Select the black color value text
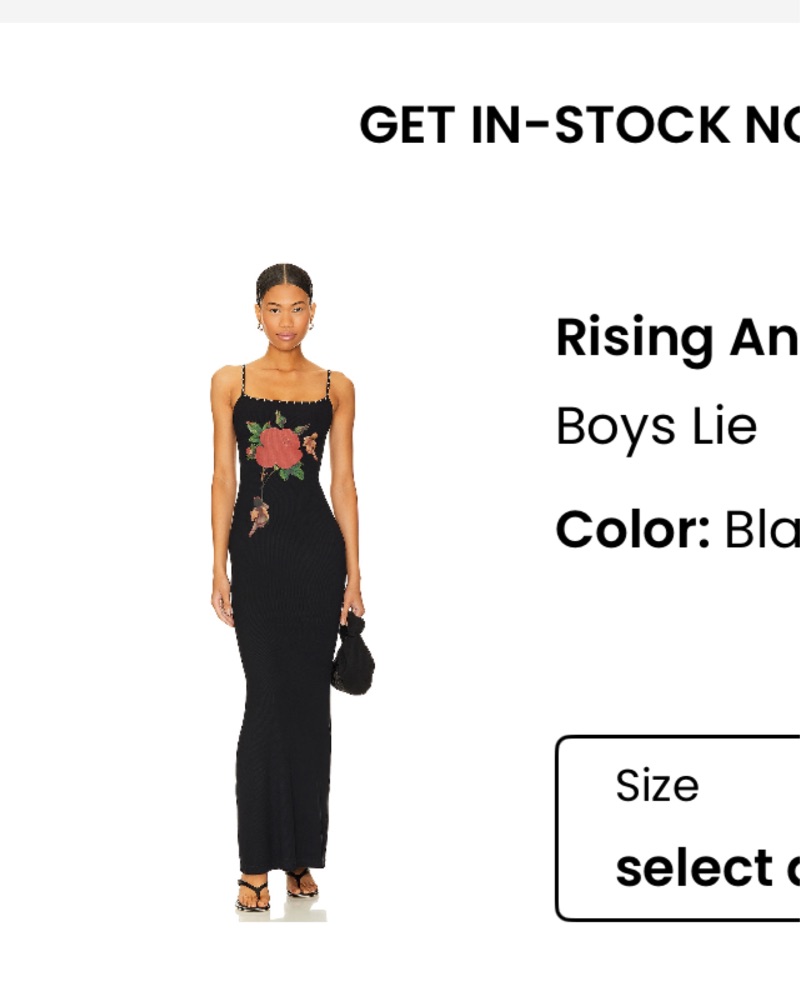This screenshot has height=1000, width=800. click(762, 529)
